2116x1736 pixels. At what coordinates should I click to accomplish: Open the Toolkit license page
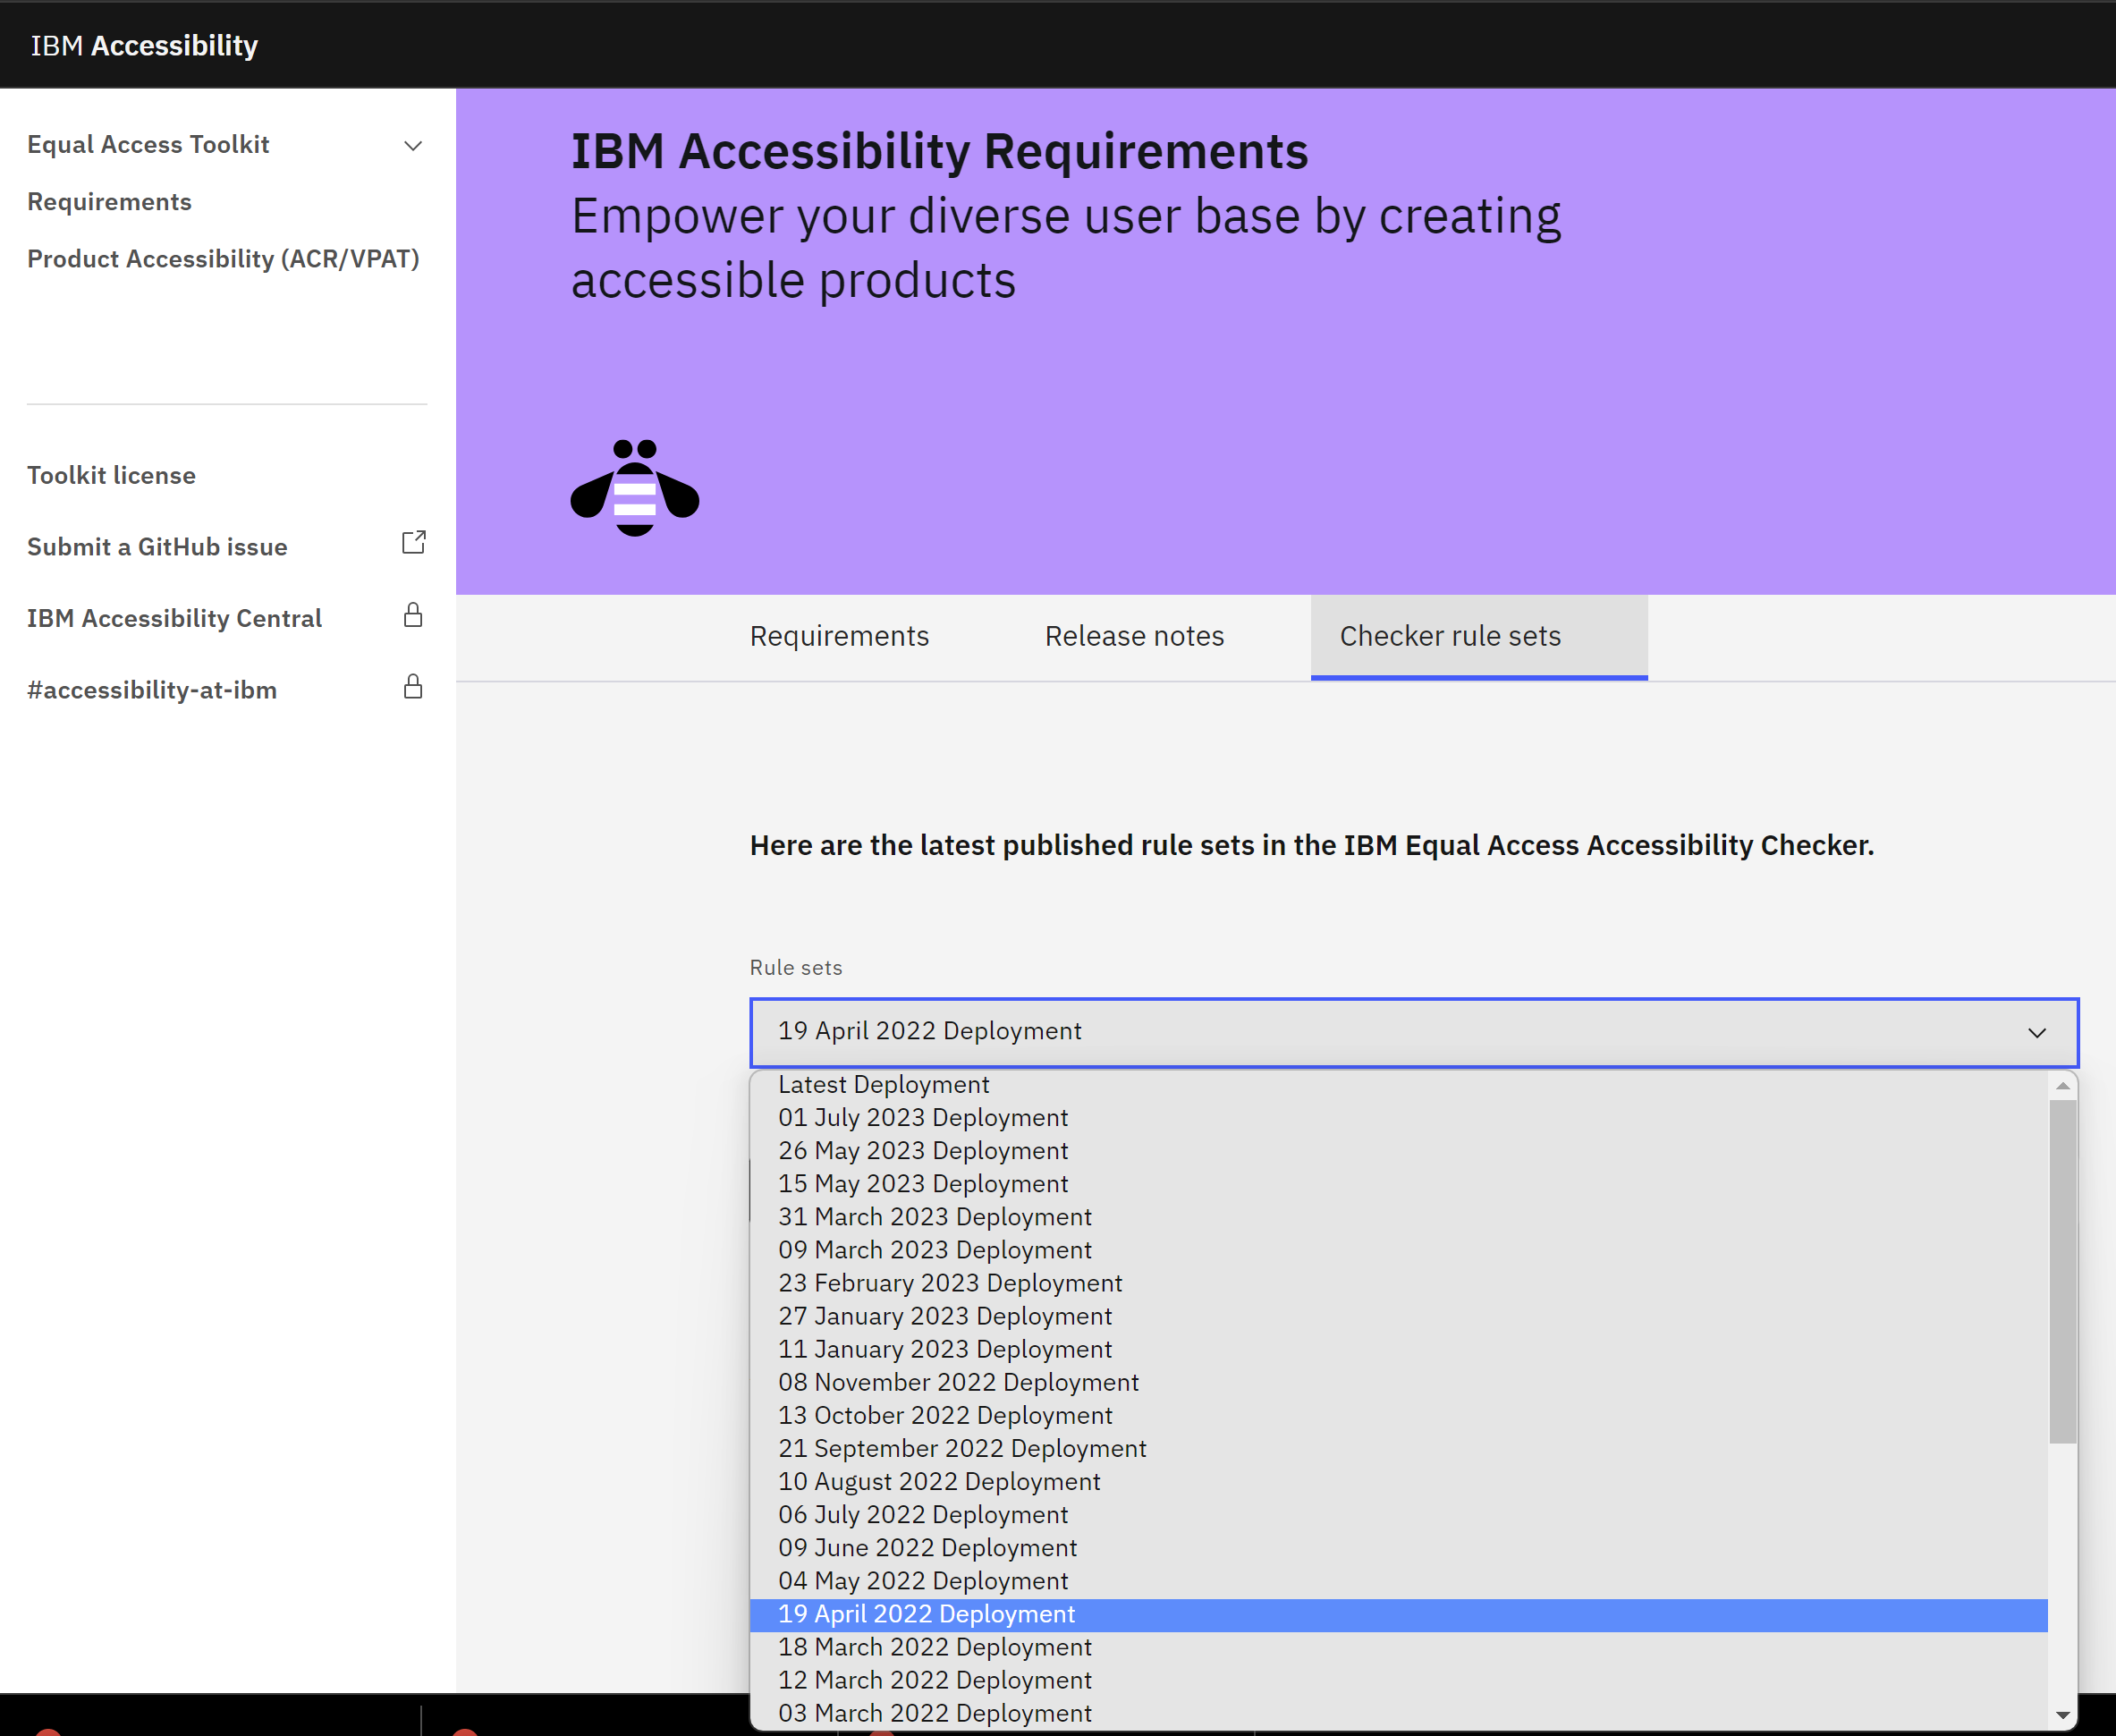click(111, 475)
